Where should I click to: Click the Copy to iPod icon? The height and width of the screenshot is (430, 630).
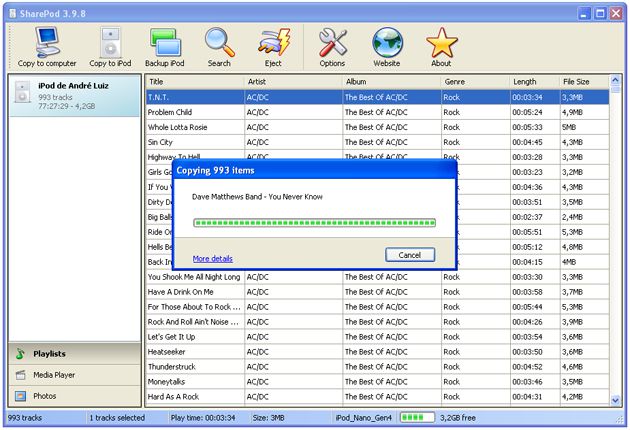[x=110, y=47]
